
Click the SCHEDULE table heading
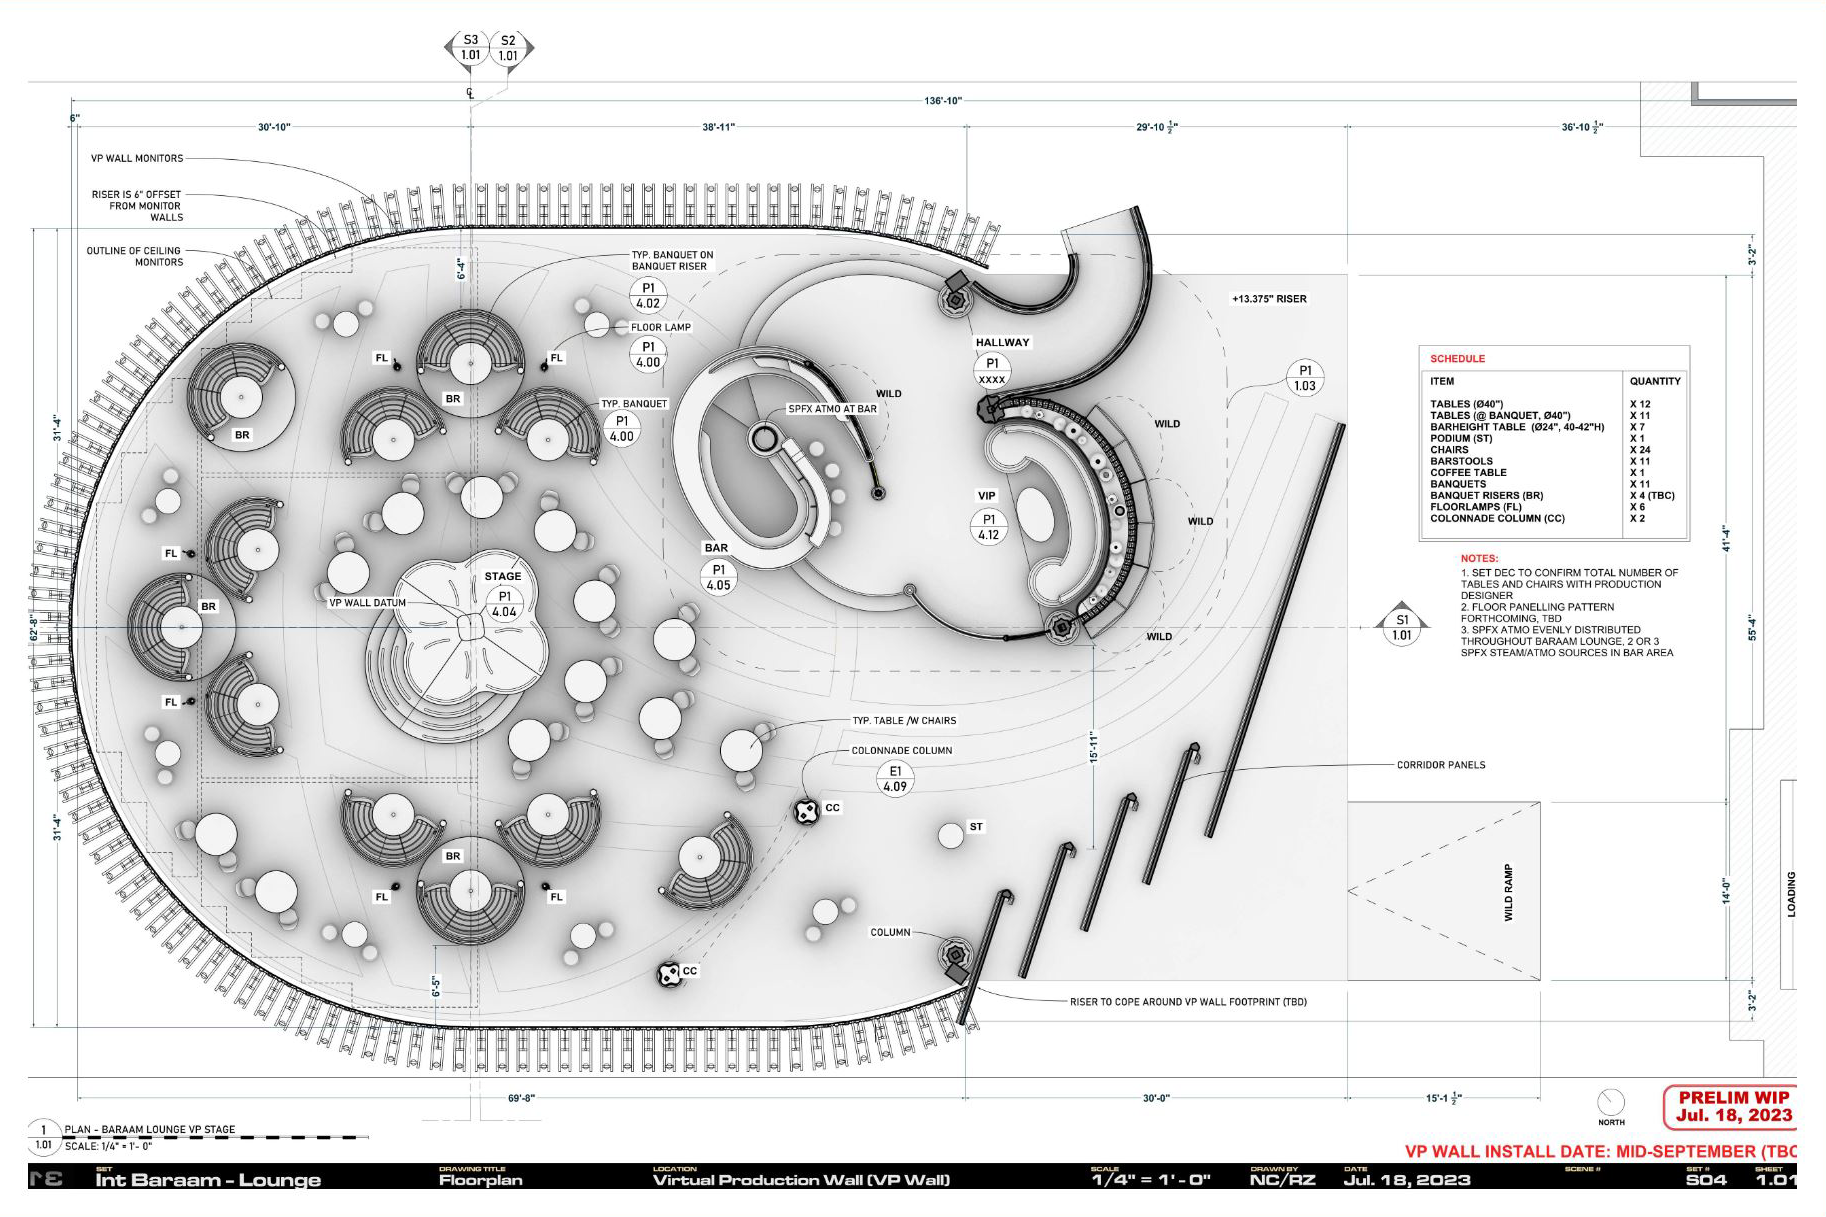(1457, 358)
